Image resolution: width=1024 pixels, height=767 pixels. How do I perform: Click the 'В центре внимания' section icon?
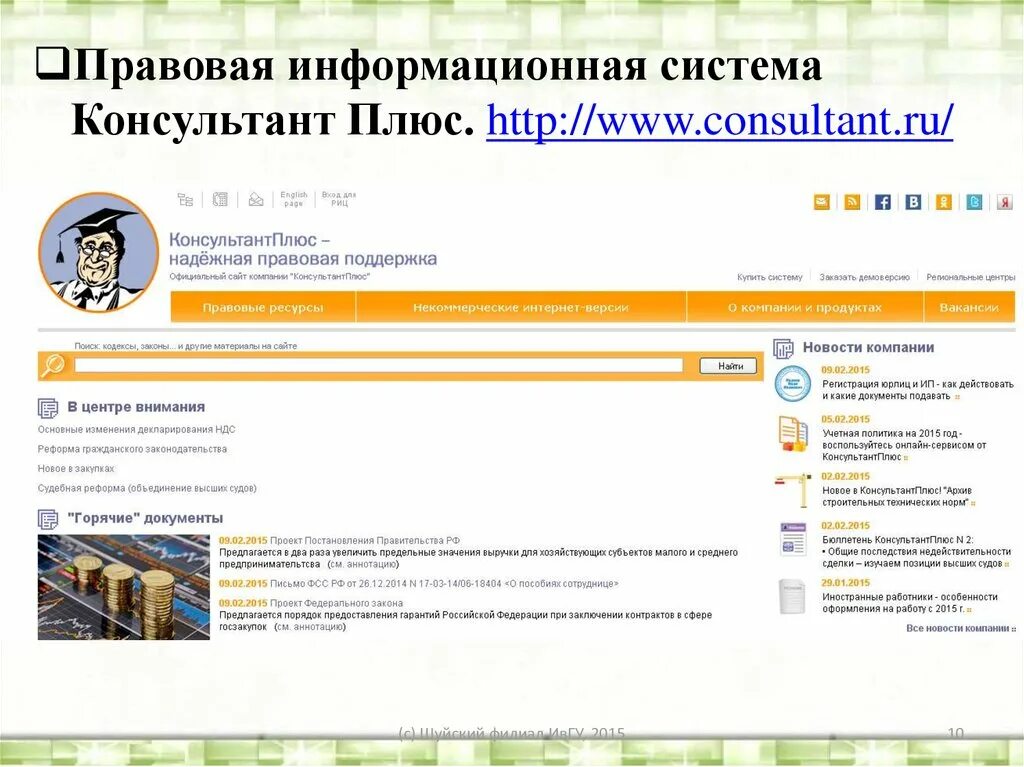pos(48,408)
